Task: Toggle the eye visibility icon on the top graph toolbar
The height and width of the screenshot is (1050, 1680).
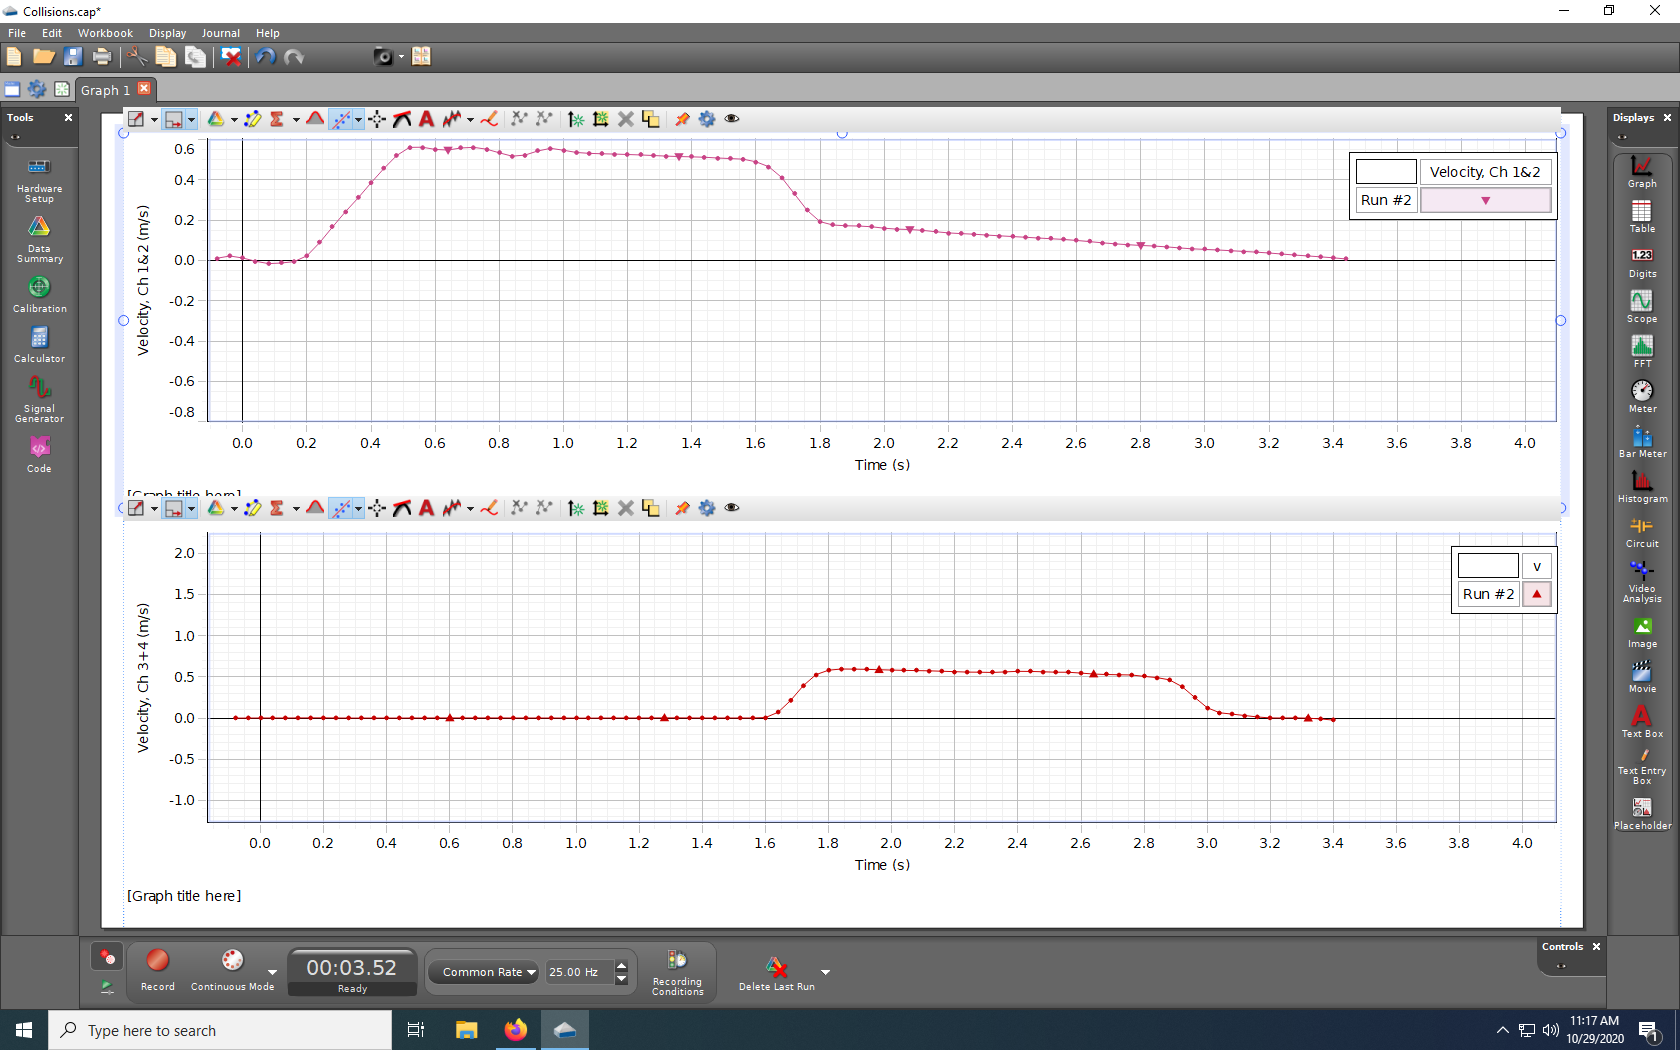Action: [x=732, y=119]
